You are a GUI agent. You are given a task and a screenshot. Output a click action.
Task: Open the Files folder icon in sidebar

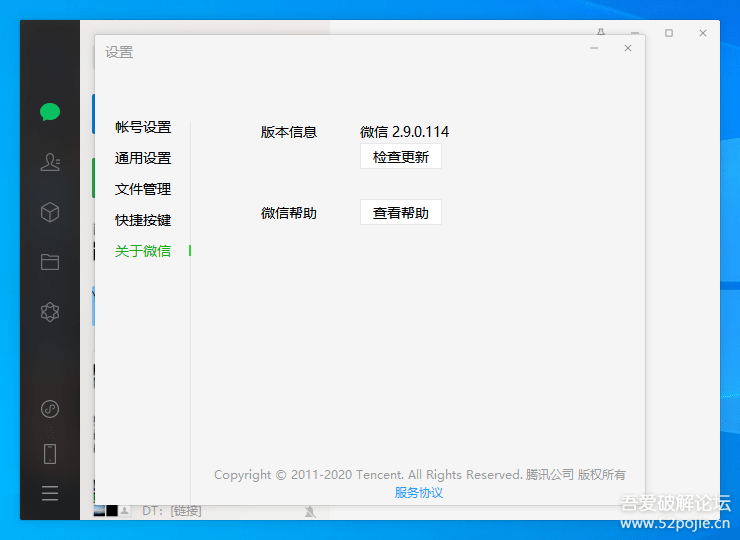50,262
